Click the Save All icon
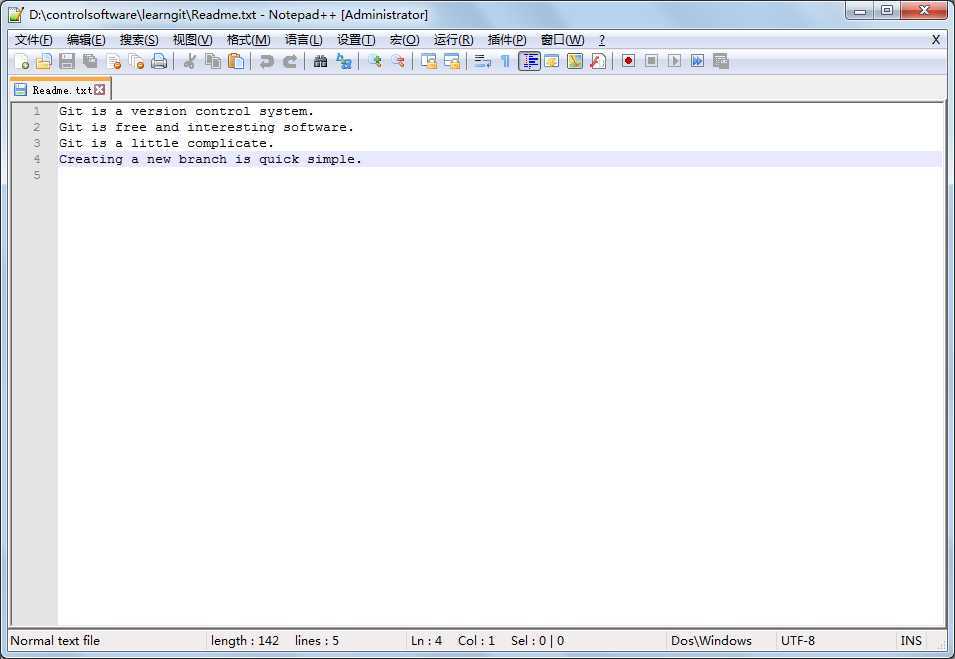 click(90, 61)
